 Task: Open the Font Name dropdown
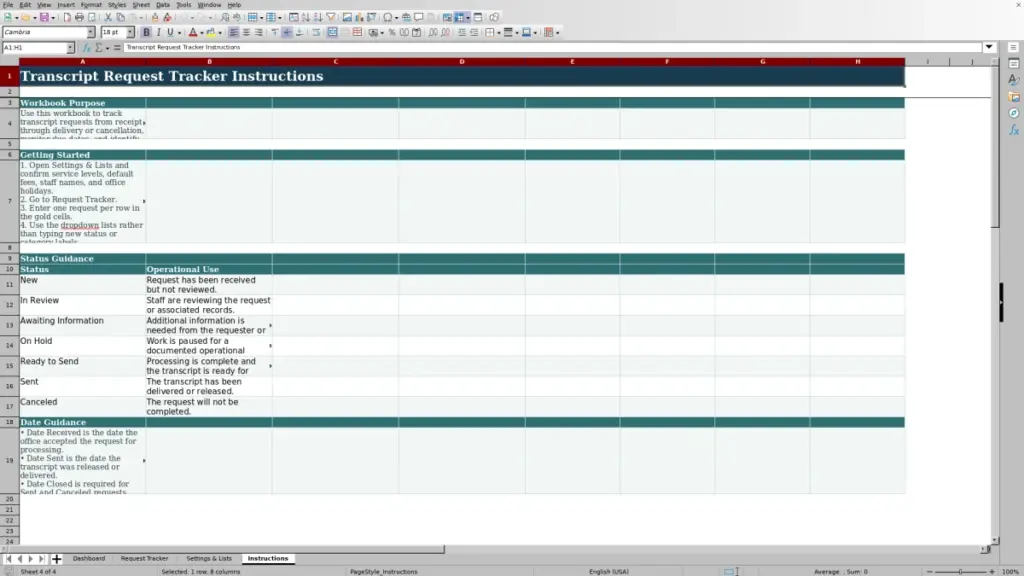pos(91,32)
